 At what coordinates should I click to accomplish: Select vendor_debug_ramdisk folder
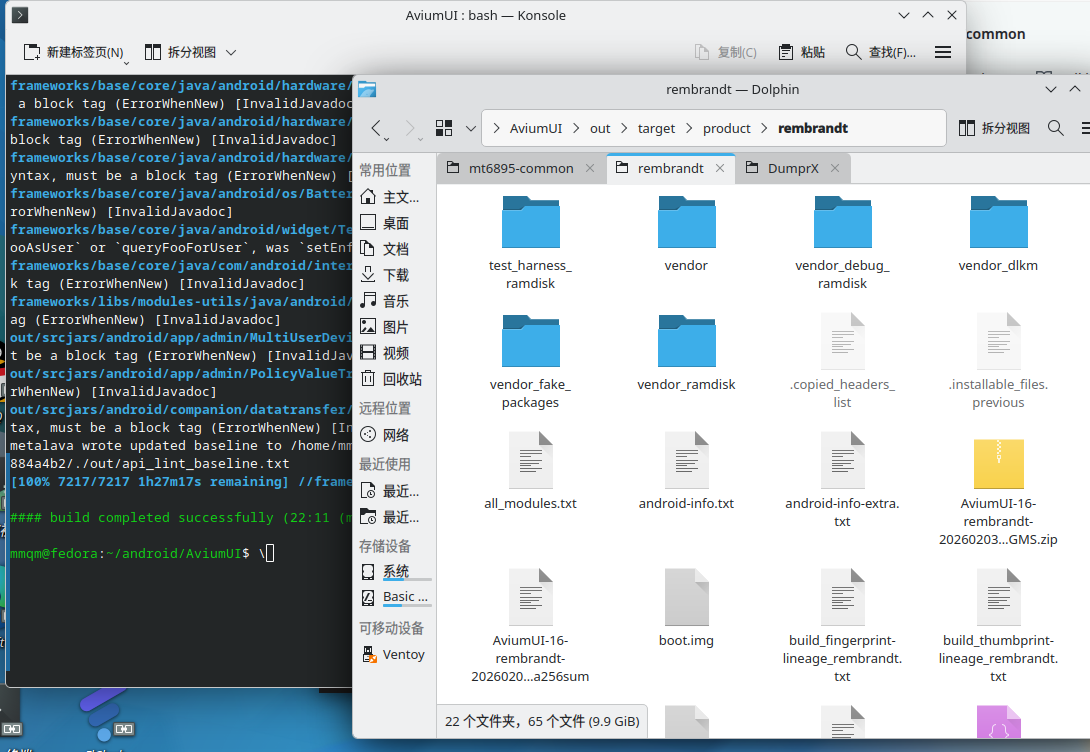(x=842, y=243)
